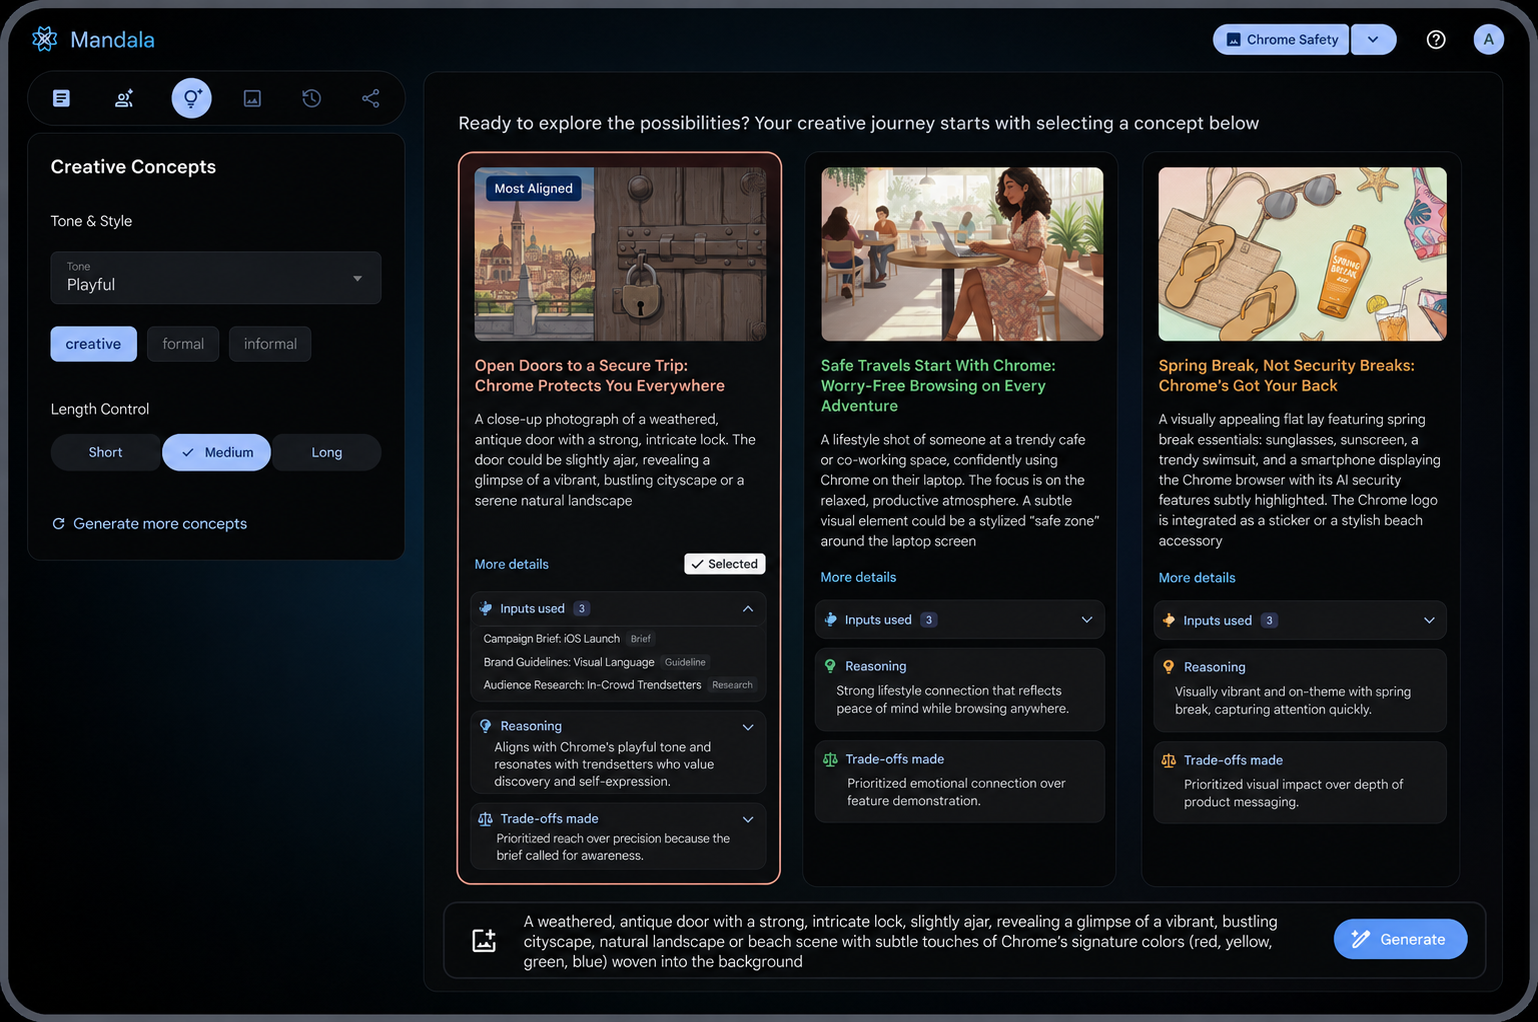The width and height of the screenshot is (1538, 1022).
Task: Open the audience persona sidebar tab
Action: (124, 98)
